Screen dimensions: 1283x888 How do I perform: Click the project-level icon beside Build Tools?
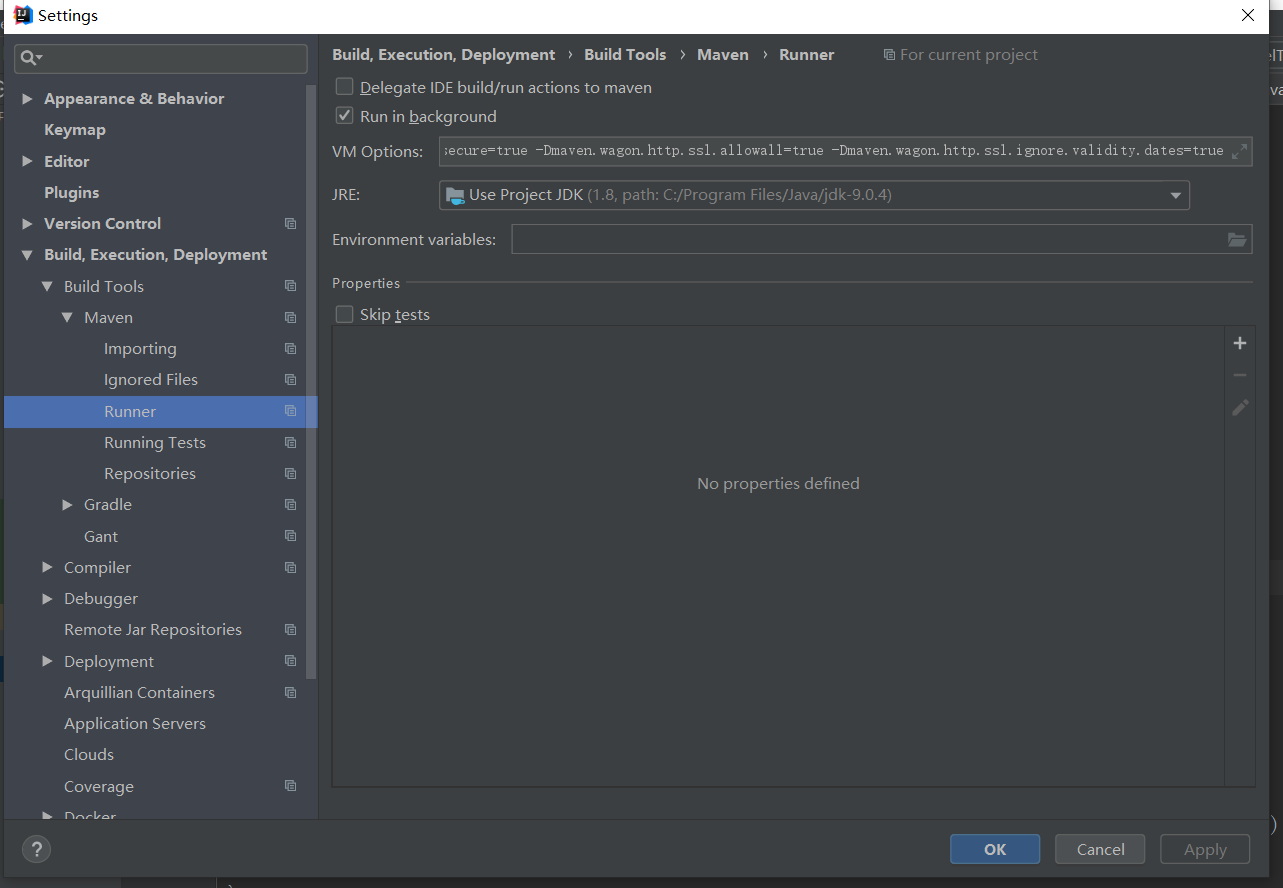(x=290, y=286)
